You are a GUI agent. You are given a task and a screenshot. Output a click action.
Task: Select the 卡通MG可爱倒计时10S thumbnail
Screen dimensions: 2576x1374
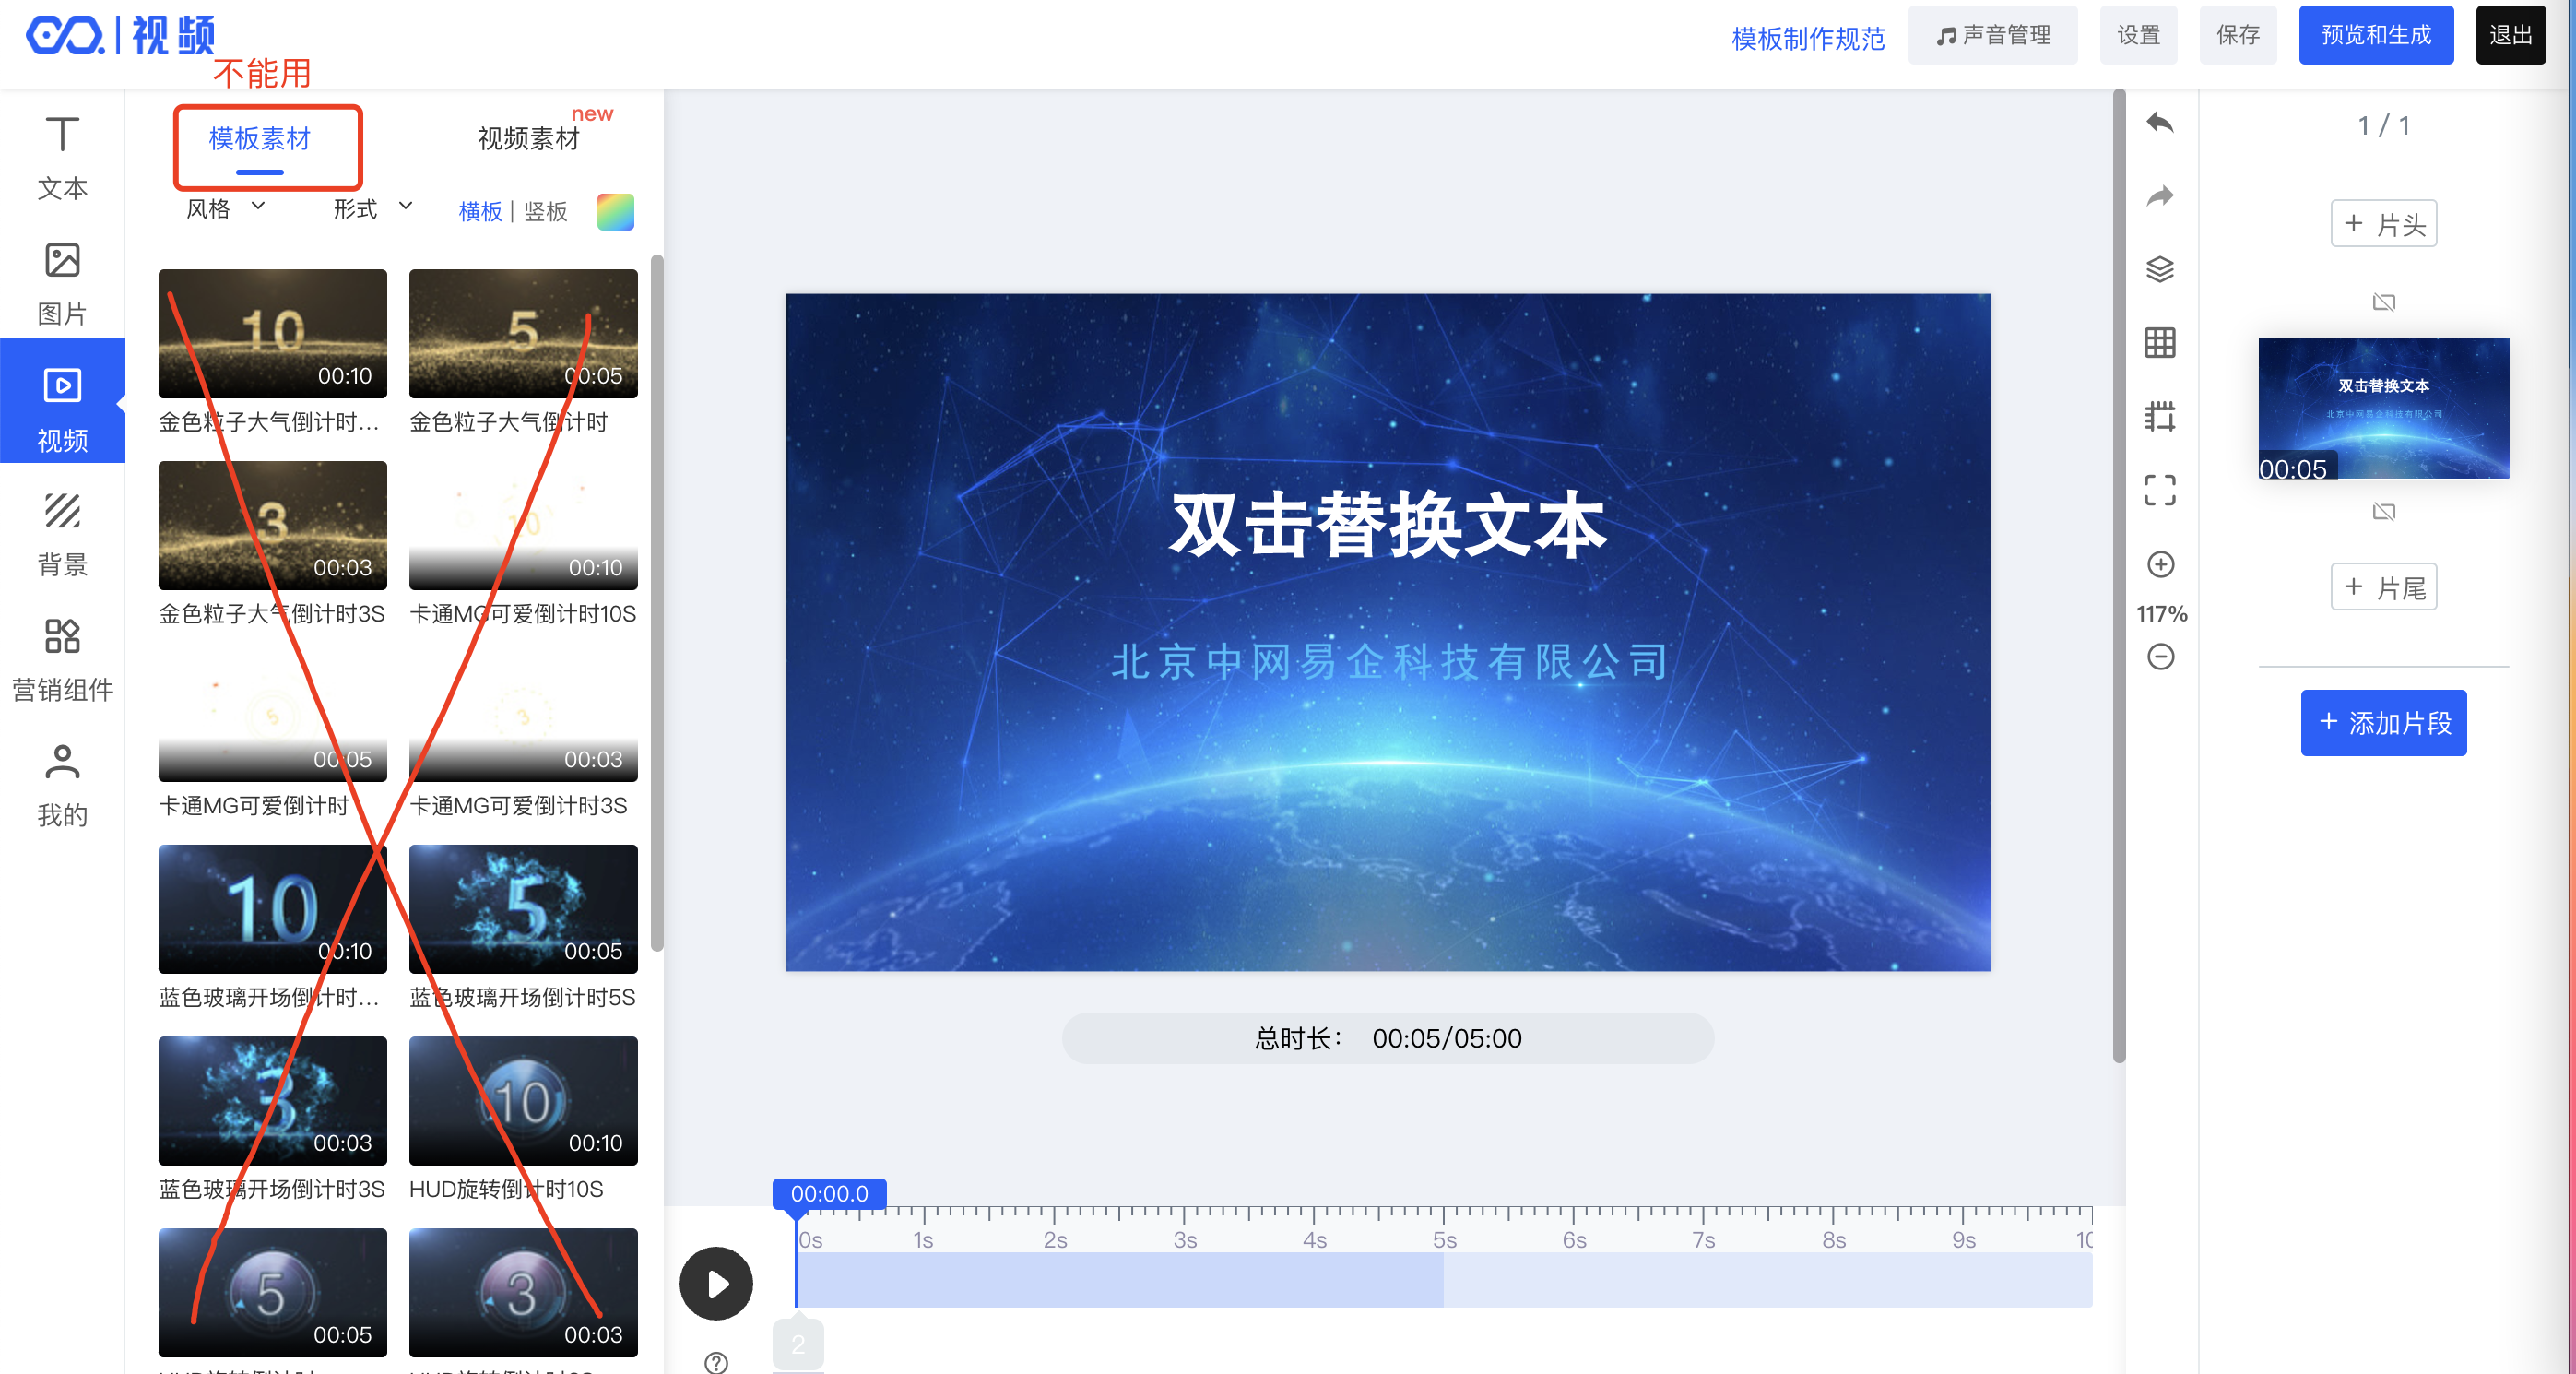(523, 525)
